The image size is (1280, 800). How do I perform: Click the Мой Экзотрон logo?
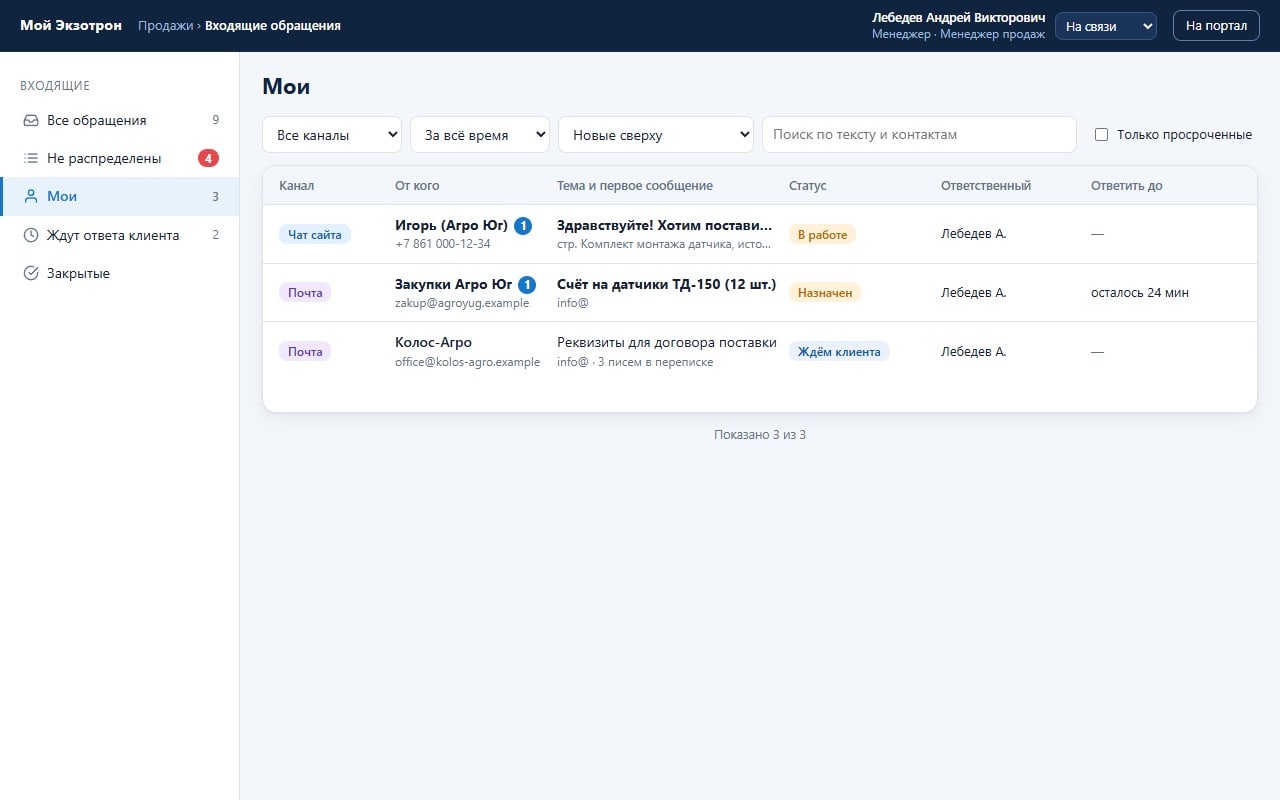point(71,26)
